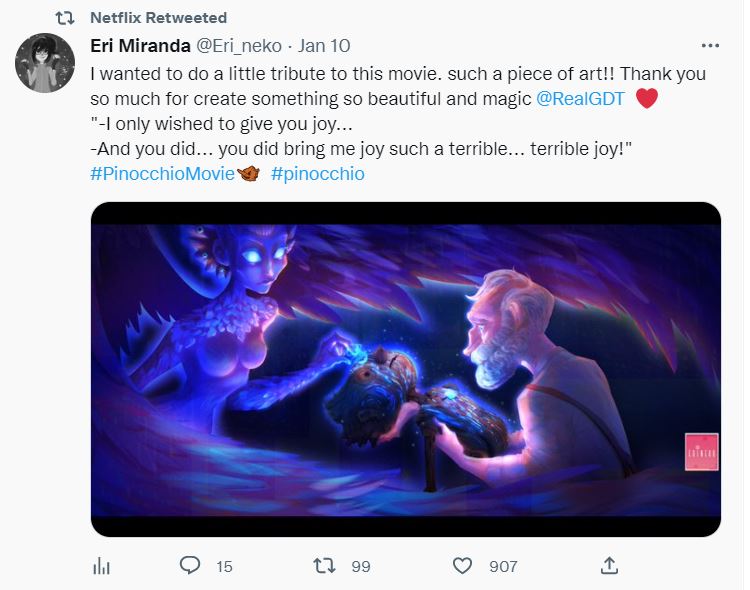750x590 pixels.
Task: Open the "Eri Miranda" display name link
Action: tap(140, 46)
